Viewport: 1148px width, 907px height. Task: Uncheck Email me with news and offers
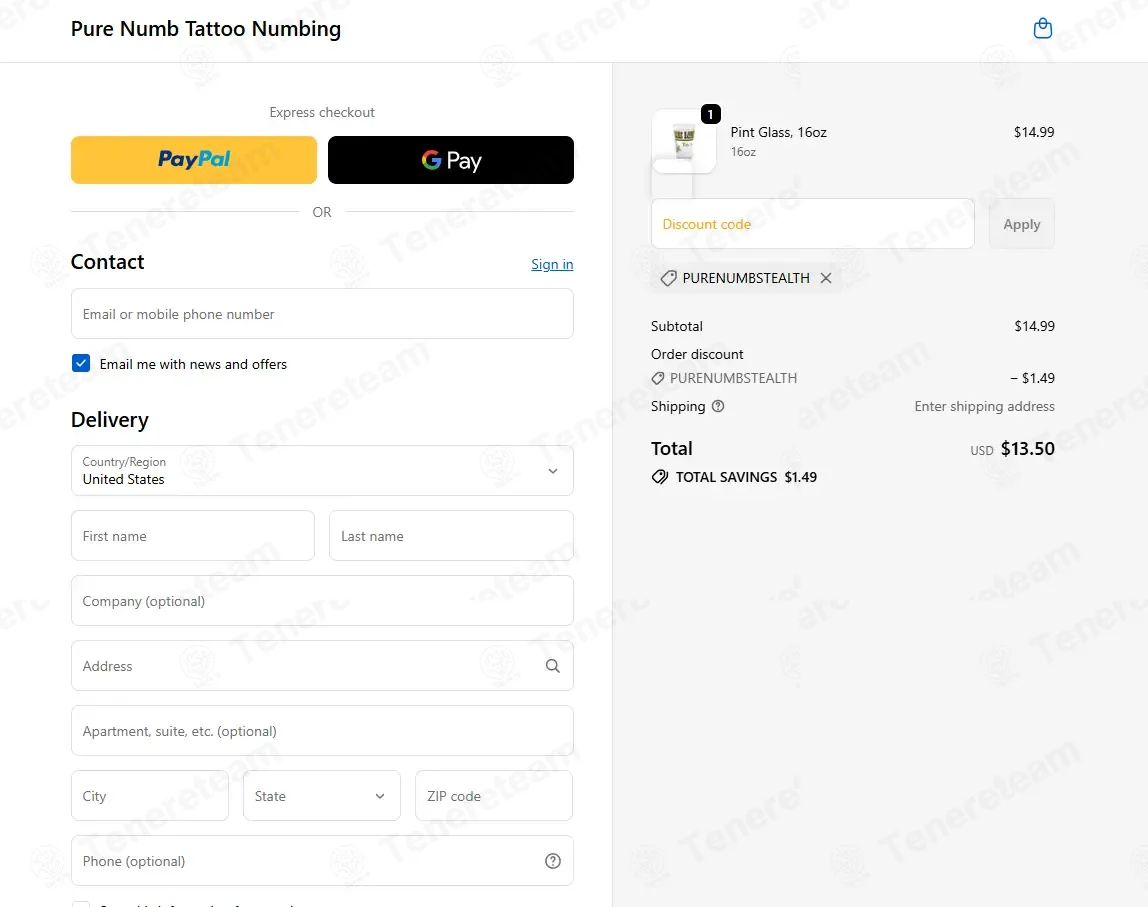[81, 363]
